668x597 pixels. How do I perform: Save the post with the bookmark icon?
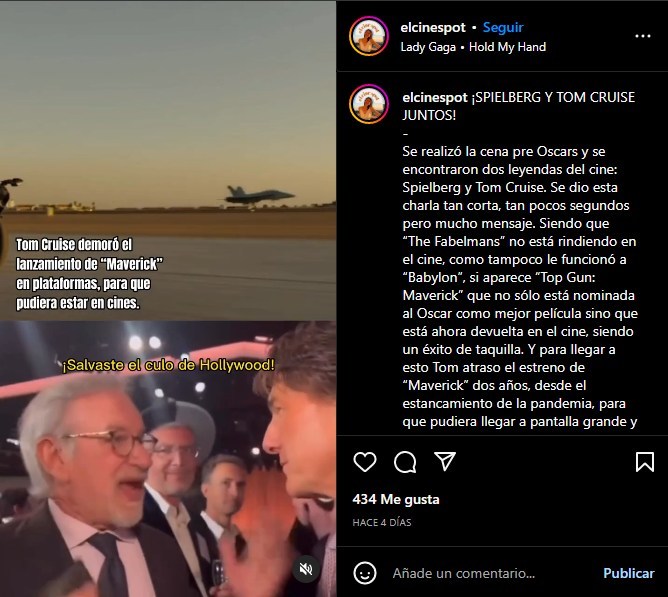pyautogui.click(x=645, y=462)
